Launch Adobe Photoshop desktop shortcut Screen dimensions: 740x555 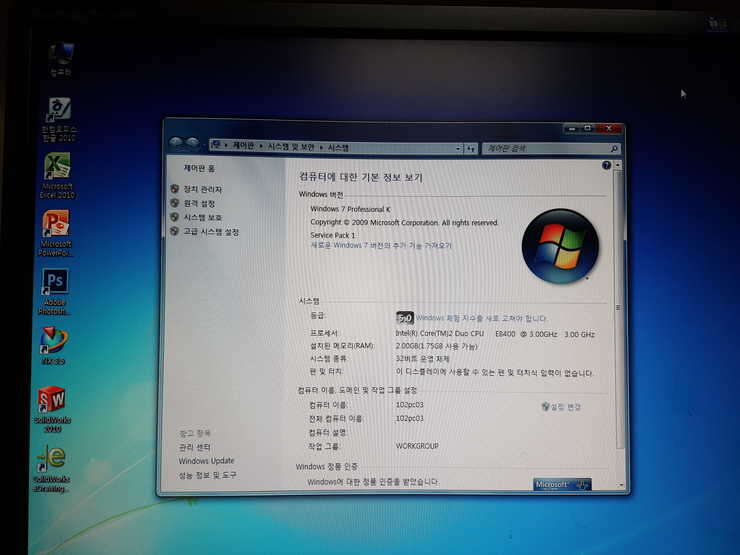55,291
